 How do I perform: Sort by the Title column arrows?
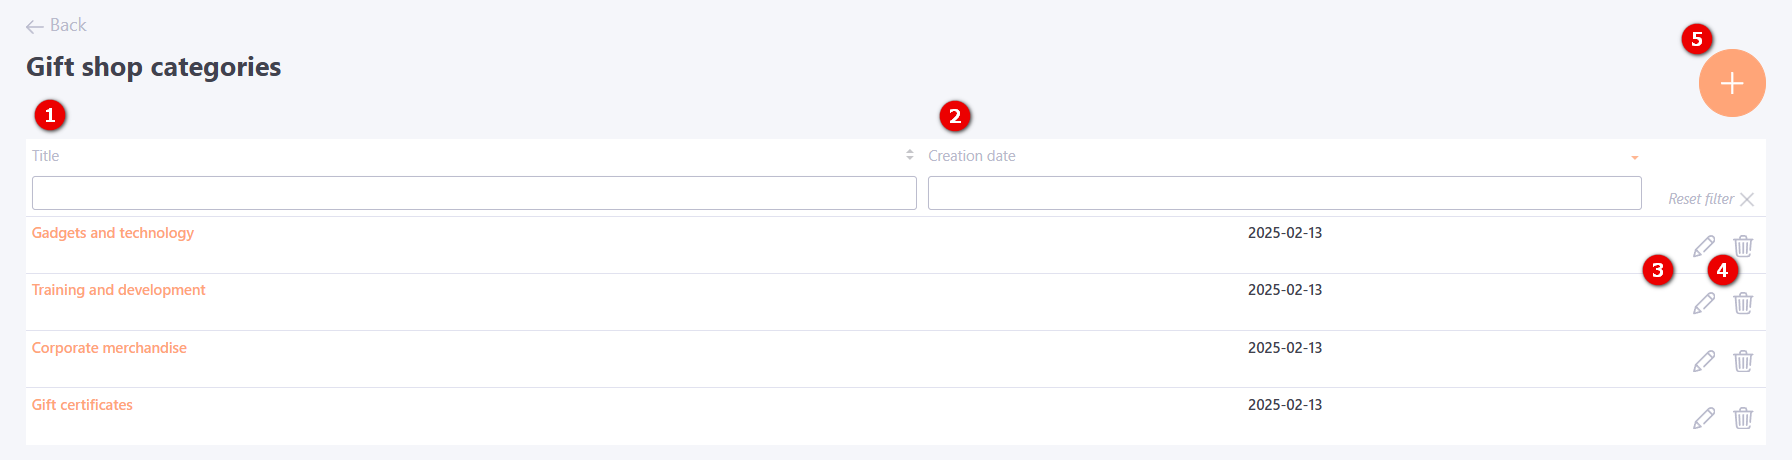(x=910, y=155)
